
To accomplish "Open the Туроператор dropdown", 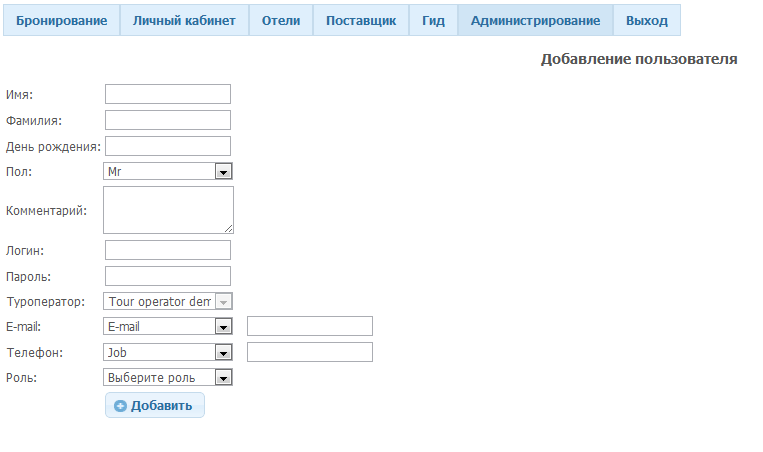I will coord(168,301).
